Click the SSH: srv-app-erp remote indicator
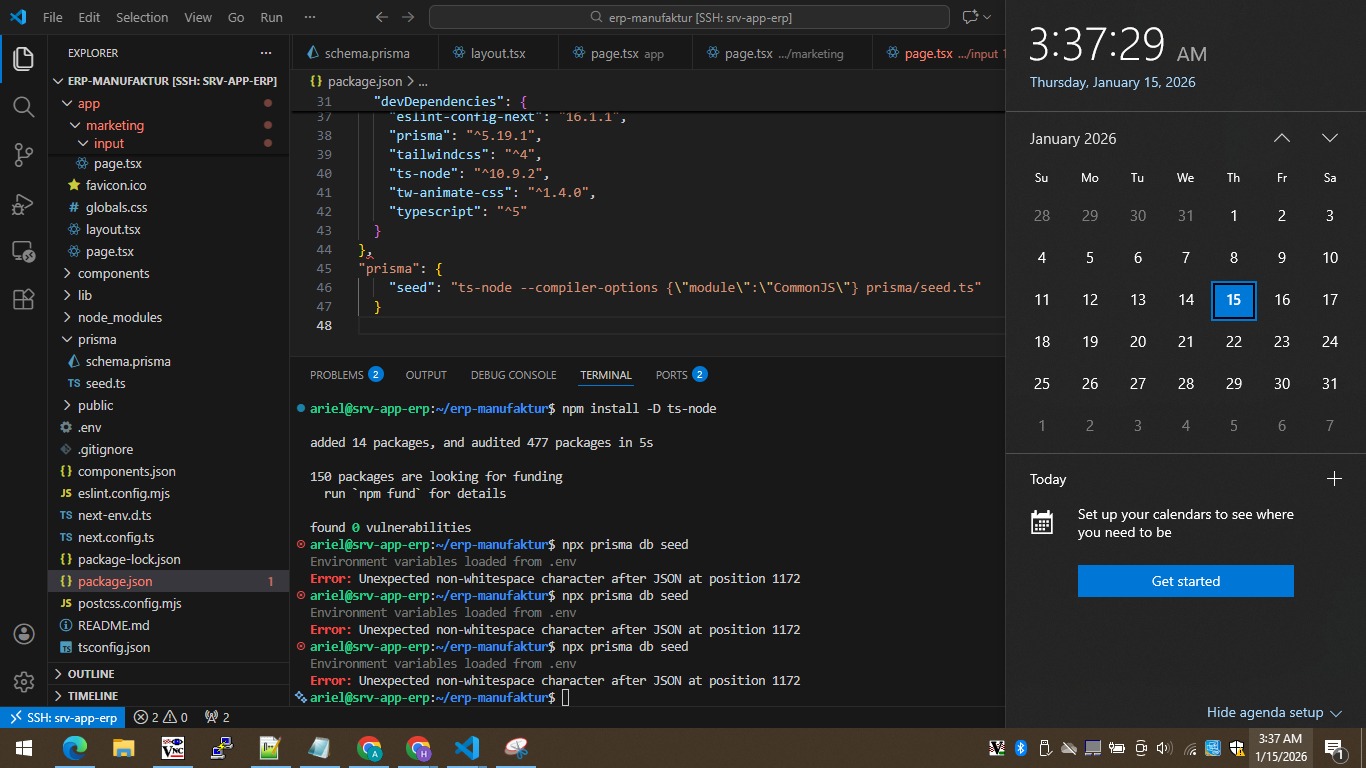Viewport: 1366px width, 768px height. (x=63, y=717)
